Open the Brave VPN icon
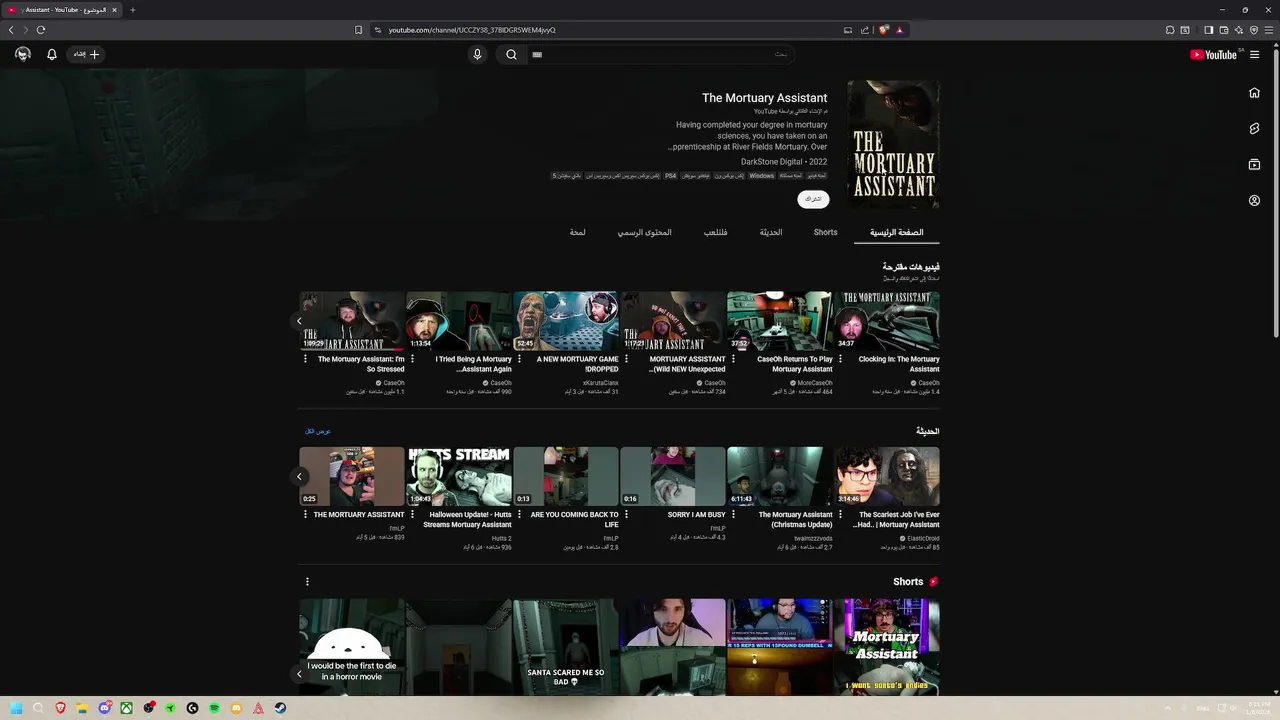The image size is (1280, 720). point(1254,30)
